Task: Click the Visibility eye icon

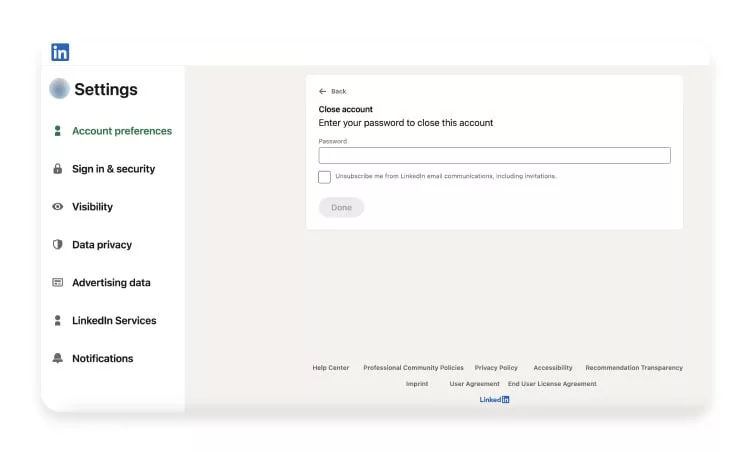Action: 58,207
